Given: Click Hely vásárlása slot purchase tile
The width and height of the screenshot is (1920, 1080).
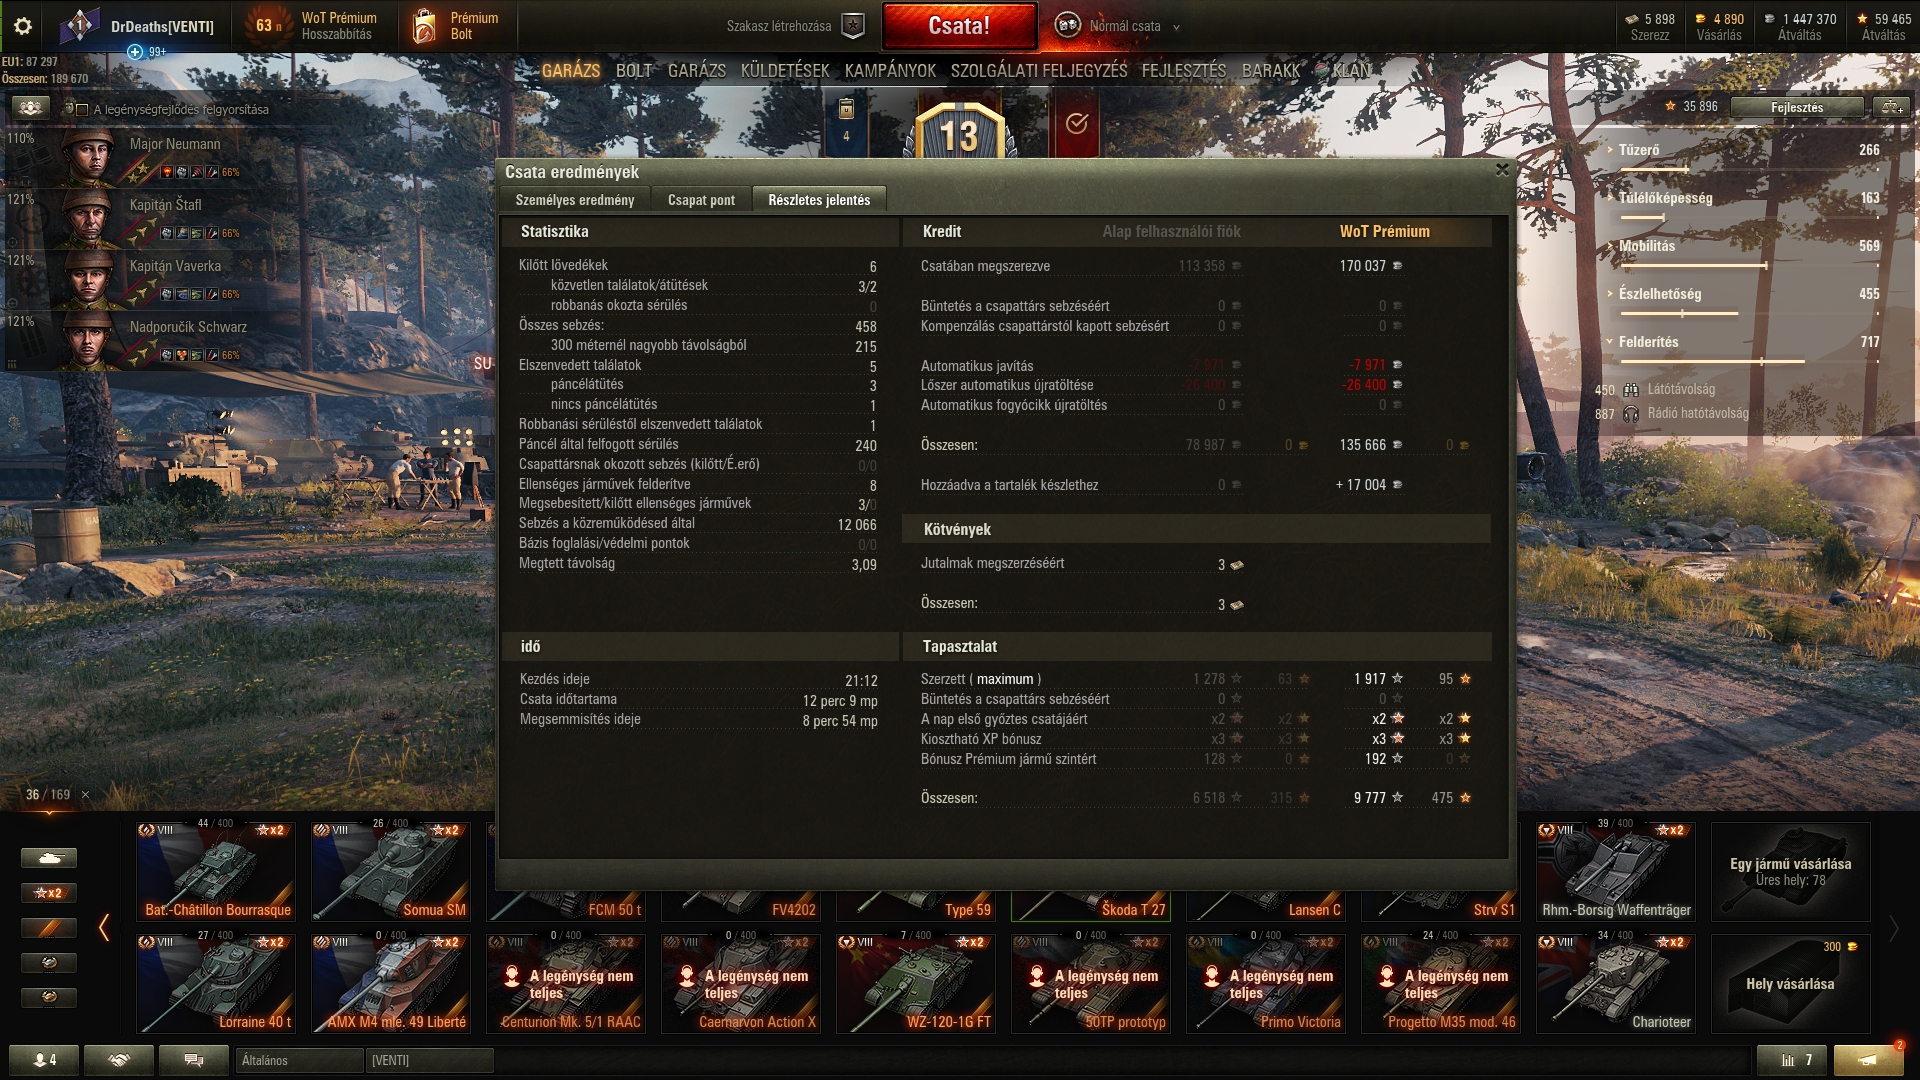Looking at the screenshot, I should (1790, 983).
